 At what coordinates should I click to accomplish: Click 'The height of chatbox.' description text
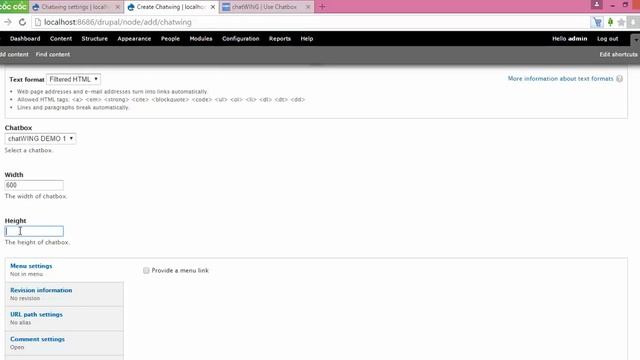37,242
